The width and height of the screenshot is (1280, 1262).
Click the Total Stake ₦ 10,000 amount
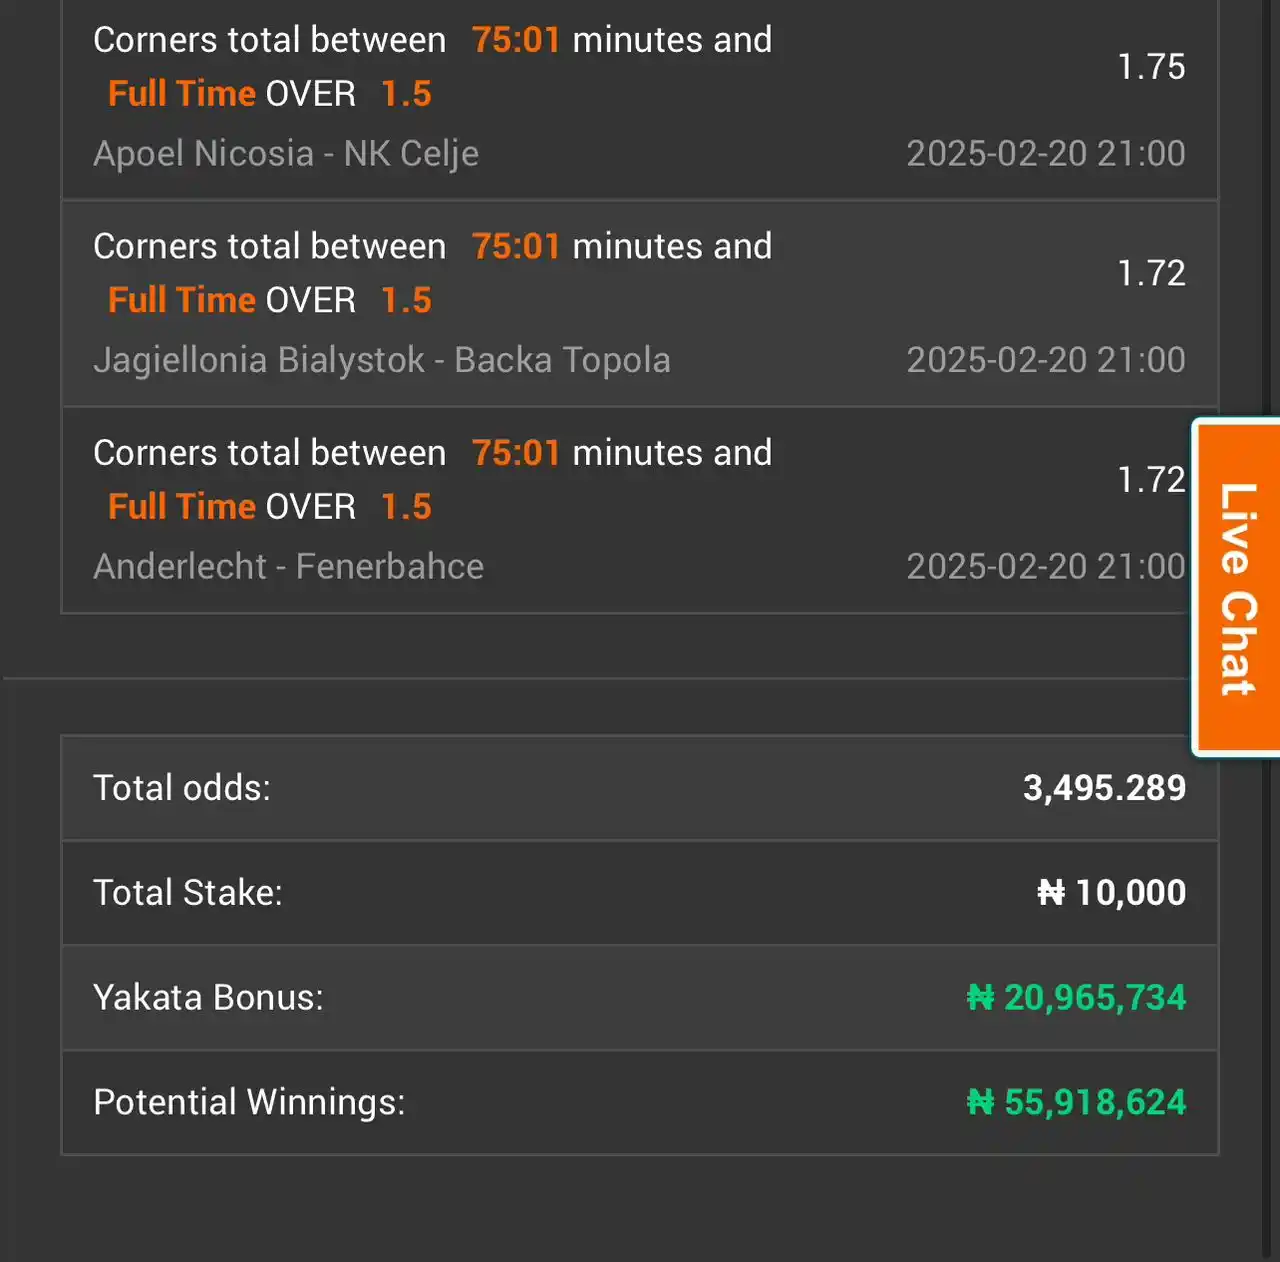1111,892
